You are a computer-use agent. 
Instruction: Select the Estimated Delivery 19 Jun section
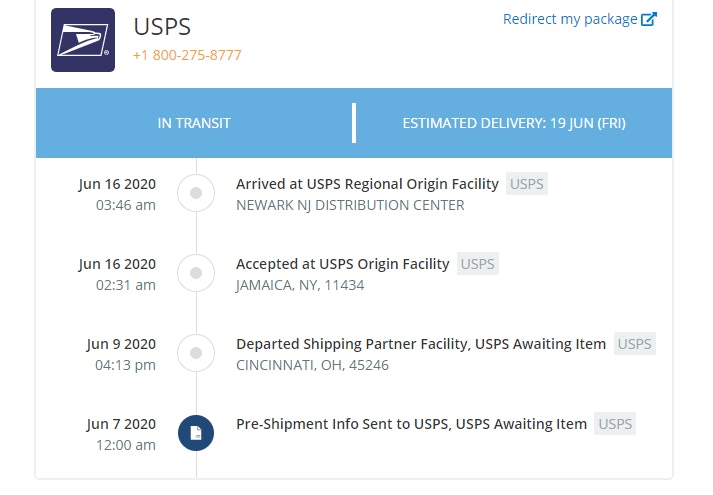tap(513, 123)
